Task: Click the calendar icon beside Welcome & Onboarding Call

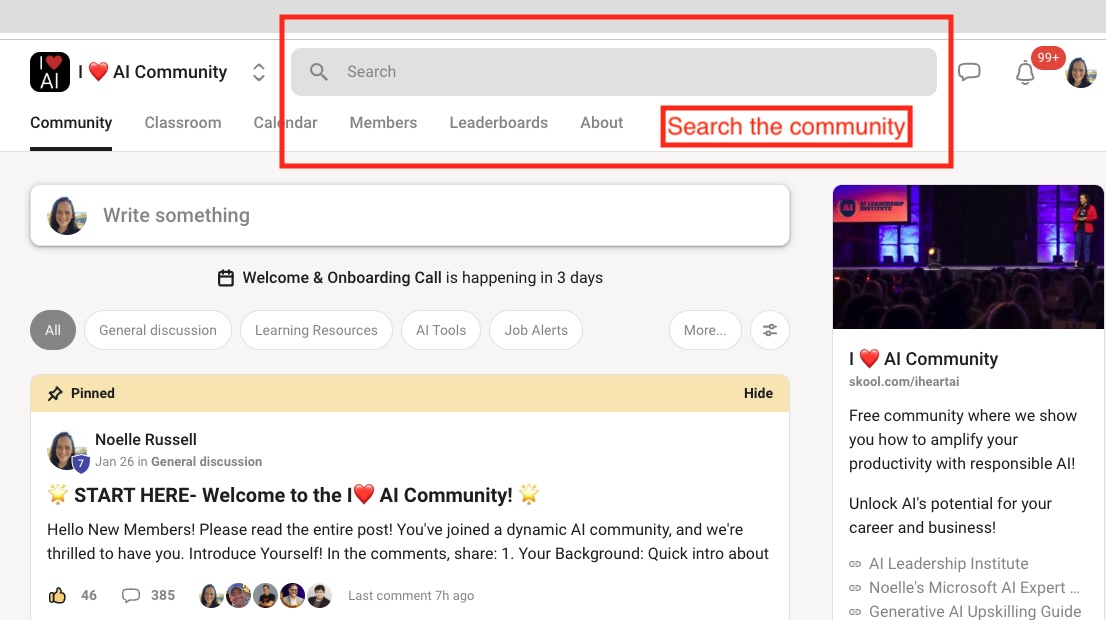Action: tap(226, 277)
